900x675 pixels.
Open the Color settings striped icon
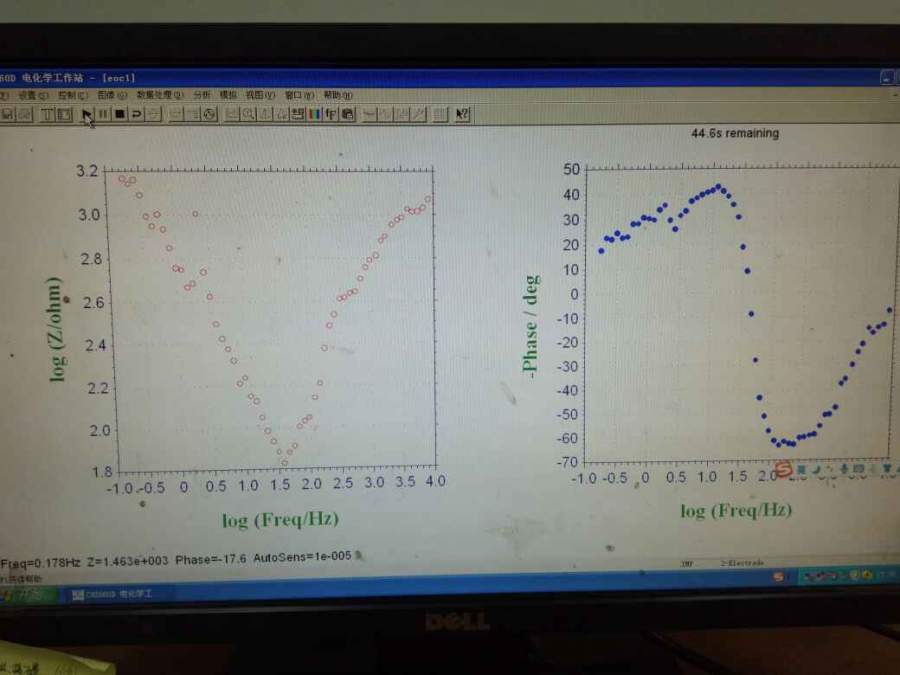coord(315,114)
